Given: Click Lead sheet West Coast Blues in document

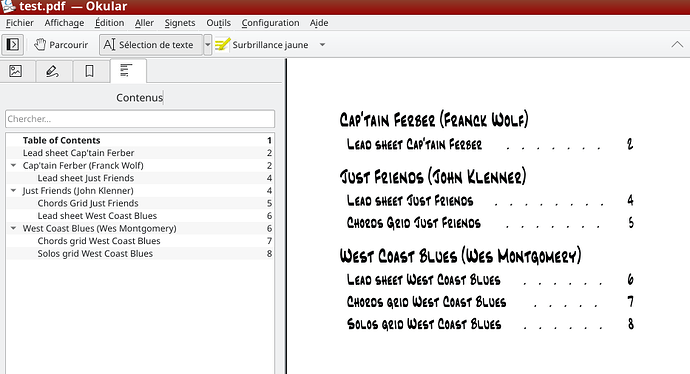Looking at the screenshot, I should coord(423,280).
